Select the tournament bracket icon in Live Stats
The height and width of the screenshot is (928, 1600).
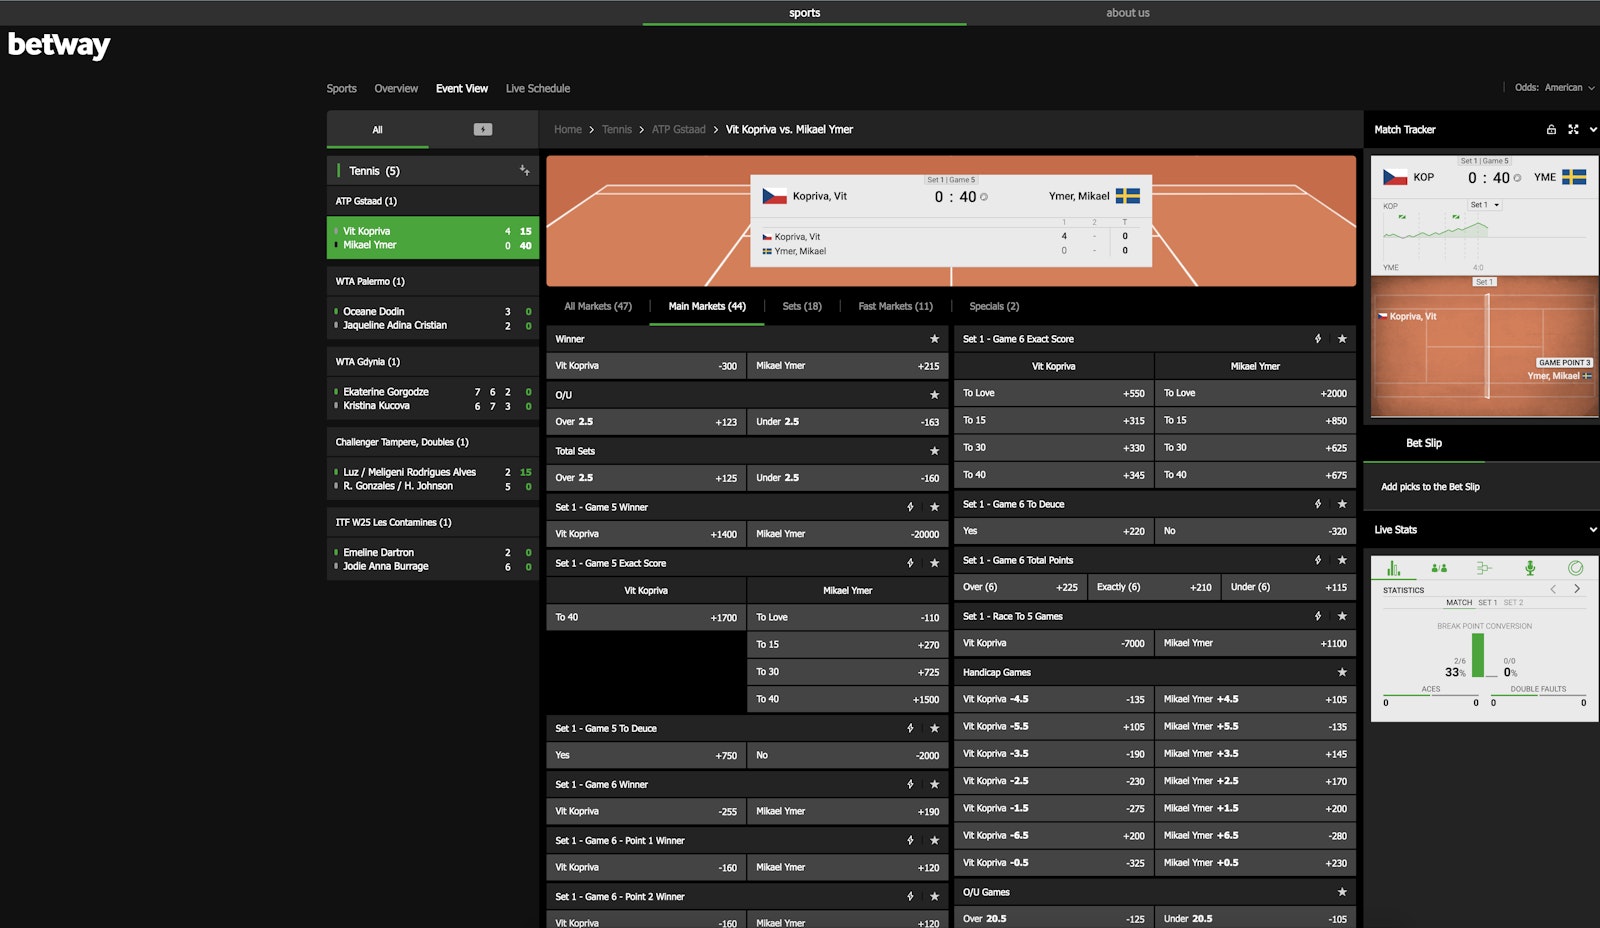[x=1484, y=567]
